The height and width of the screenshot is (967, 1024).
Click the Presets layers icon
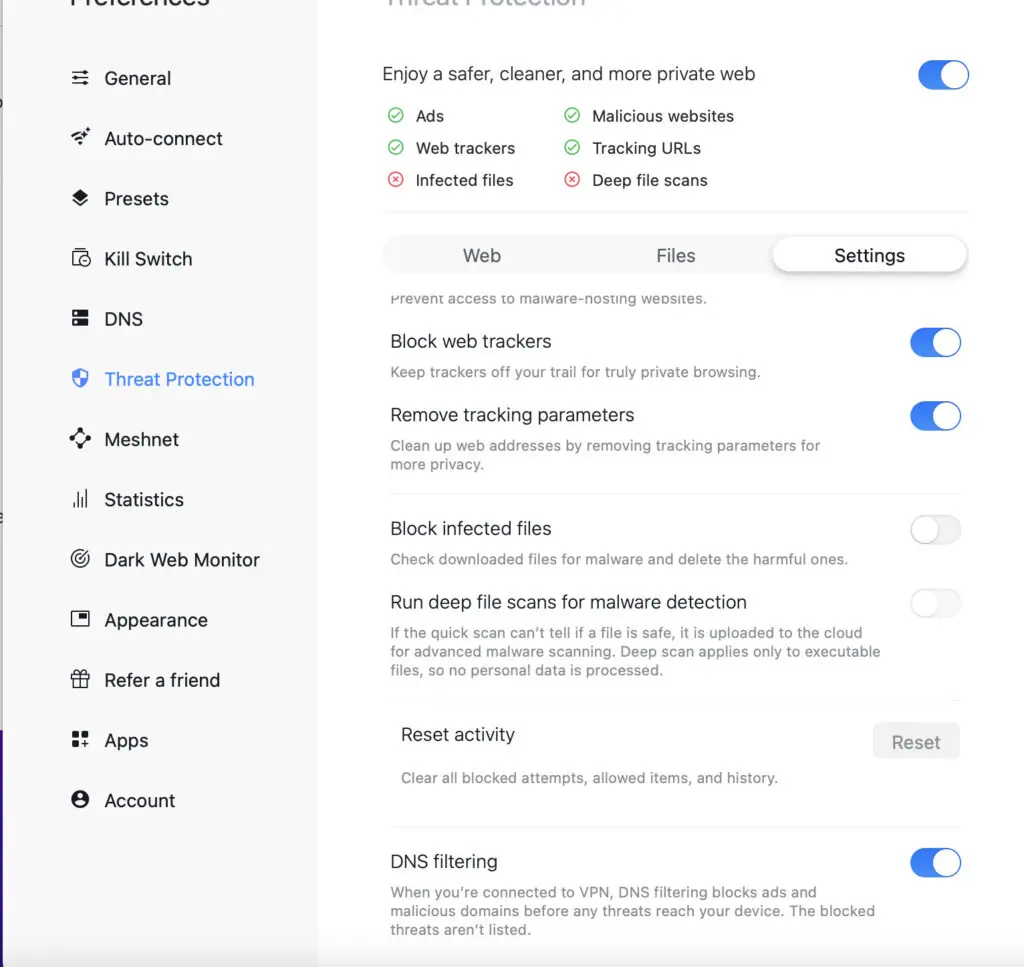point(80,198)
